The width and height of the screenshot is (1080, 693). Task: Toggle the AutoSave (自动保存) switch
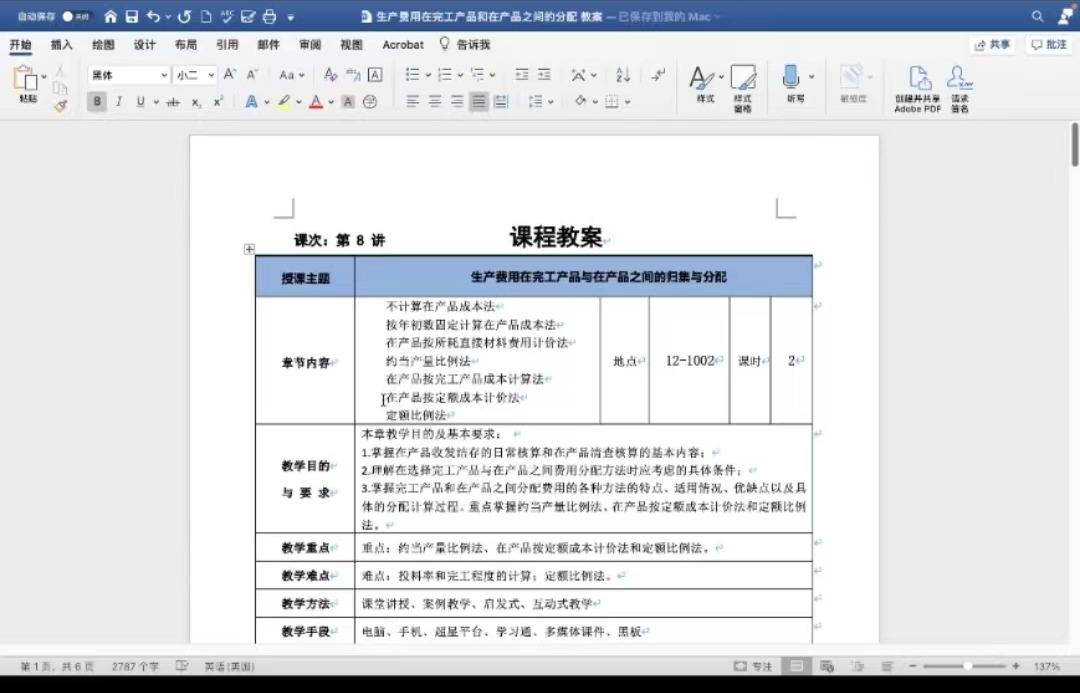coord(75,17)
